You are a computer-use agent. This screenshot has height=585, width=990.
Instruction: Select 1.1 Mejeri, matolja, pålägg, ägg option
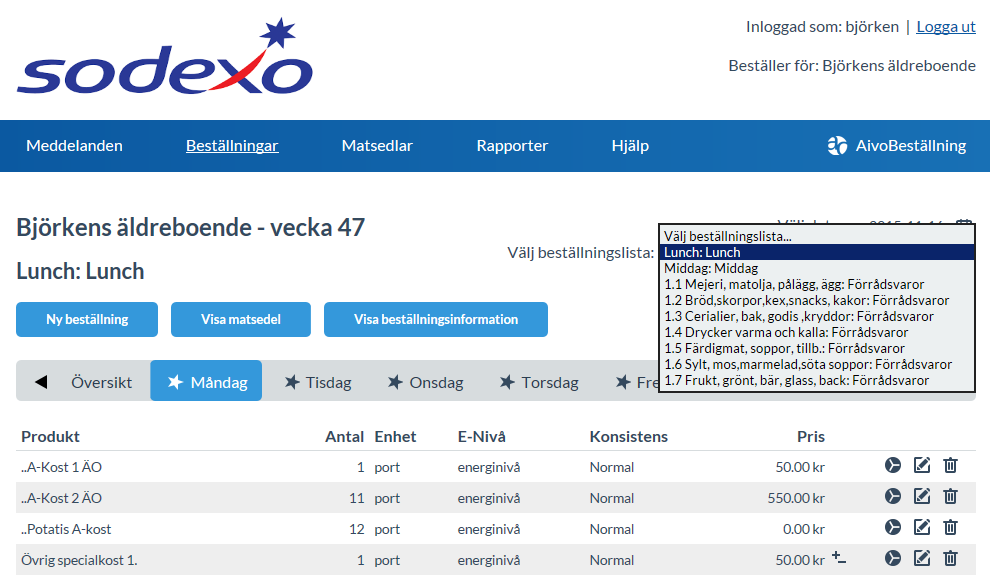click(x=816, y=285)
